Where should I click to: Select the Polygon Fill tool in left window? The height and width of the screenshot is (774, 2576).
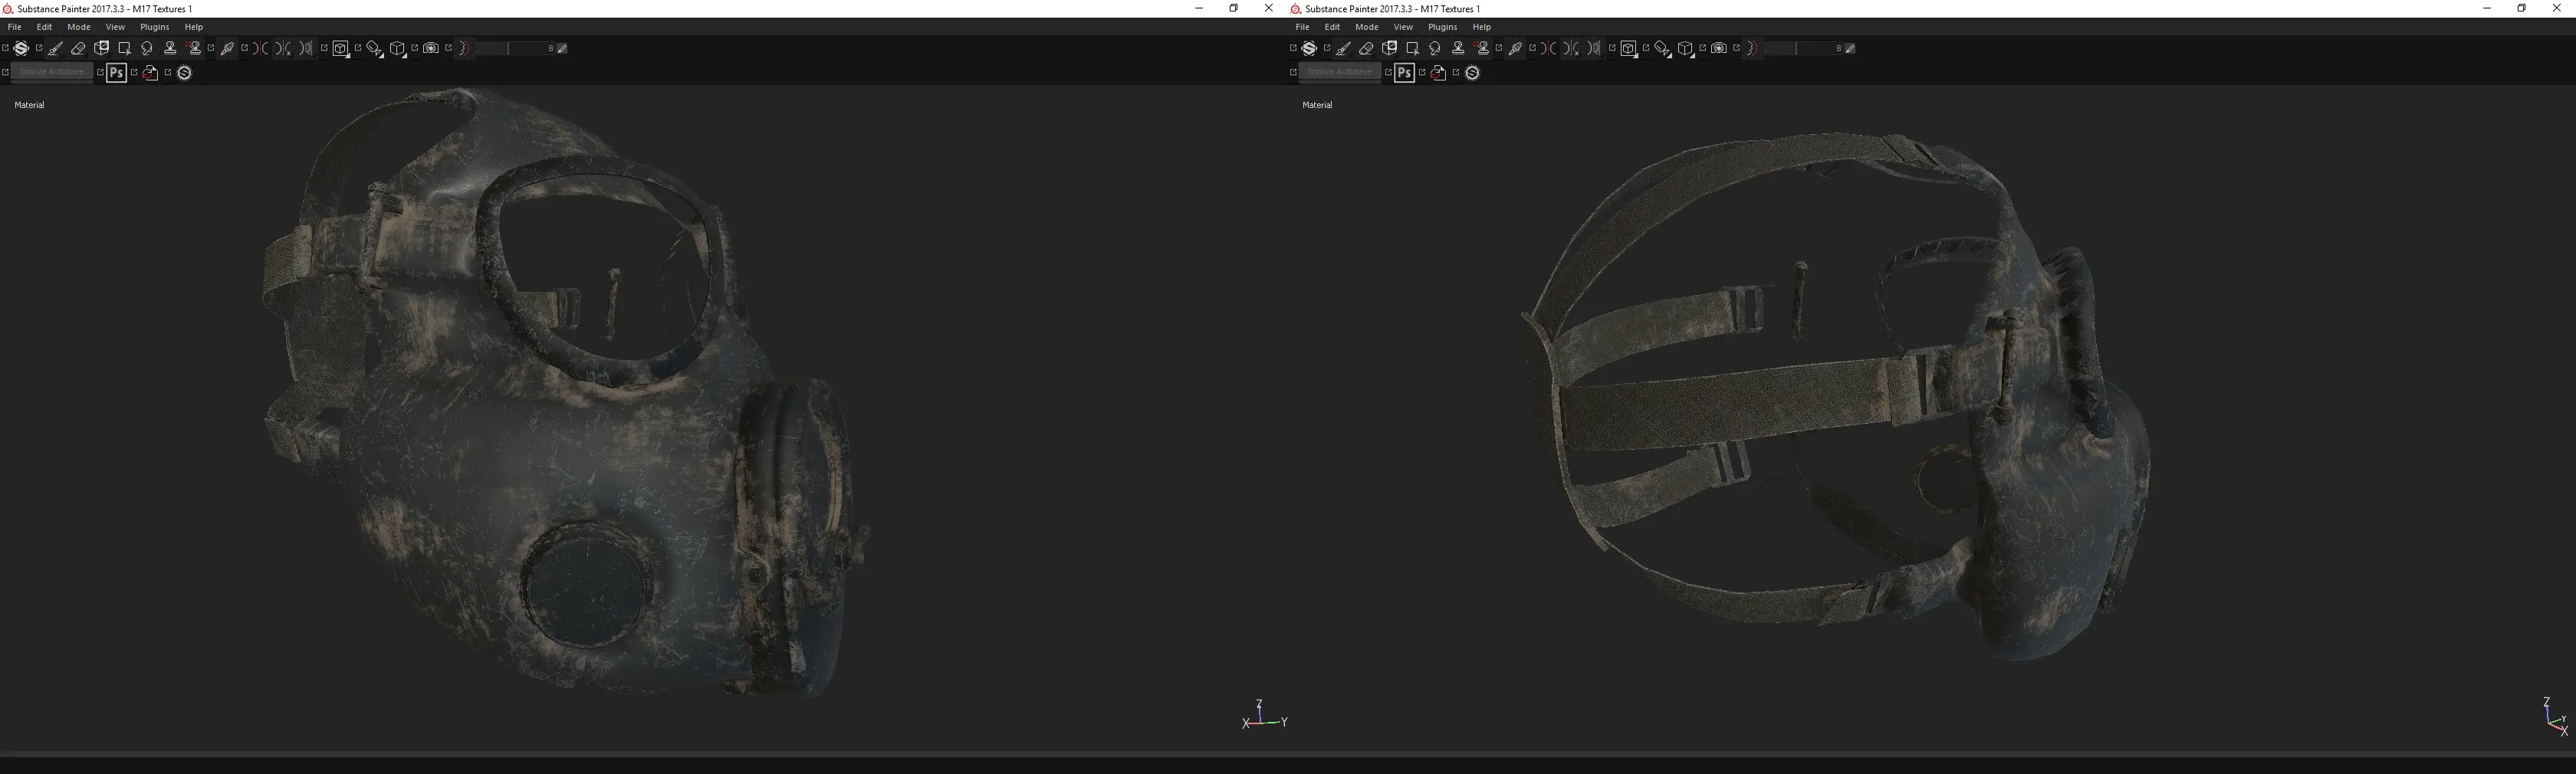[x=124, y=48]
